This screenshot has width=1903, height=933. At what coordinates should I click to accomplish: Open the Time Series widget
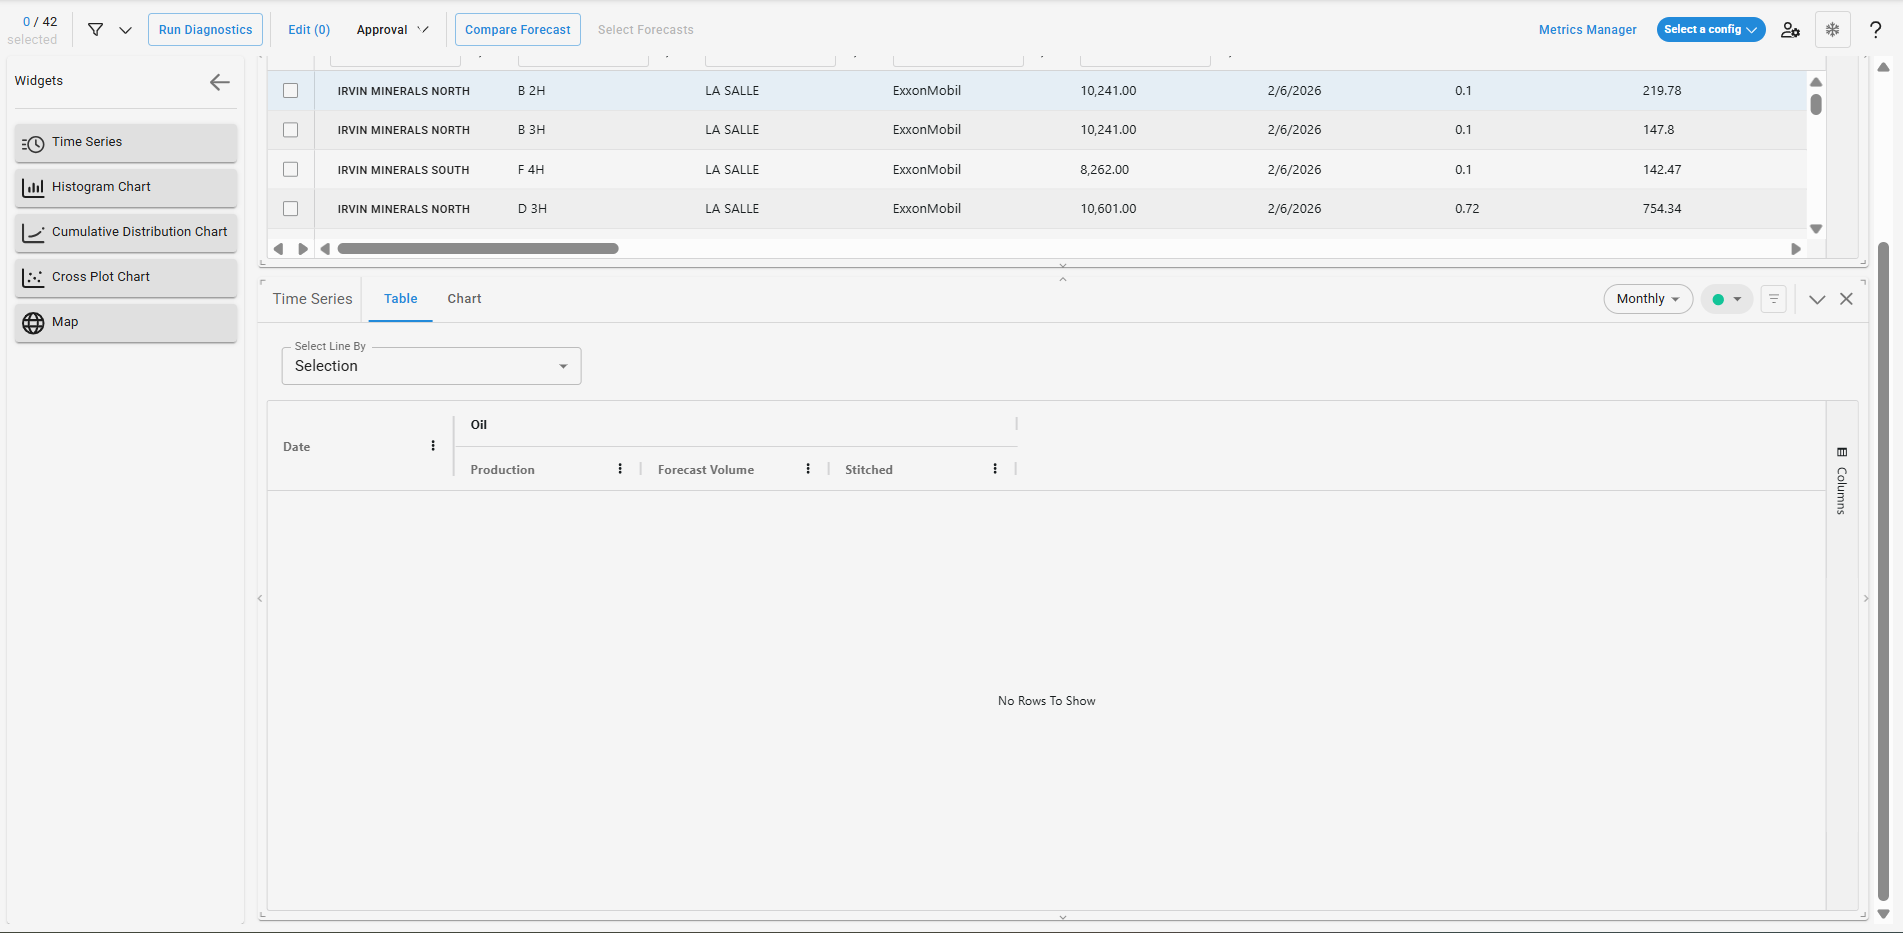coord(126,143)
